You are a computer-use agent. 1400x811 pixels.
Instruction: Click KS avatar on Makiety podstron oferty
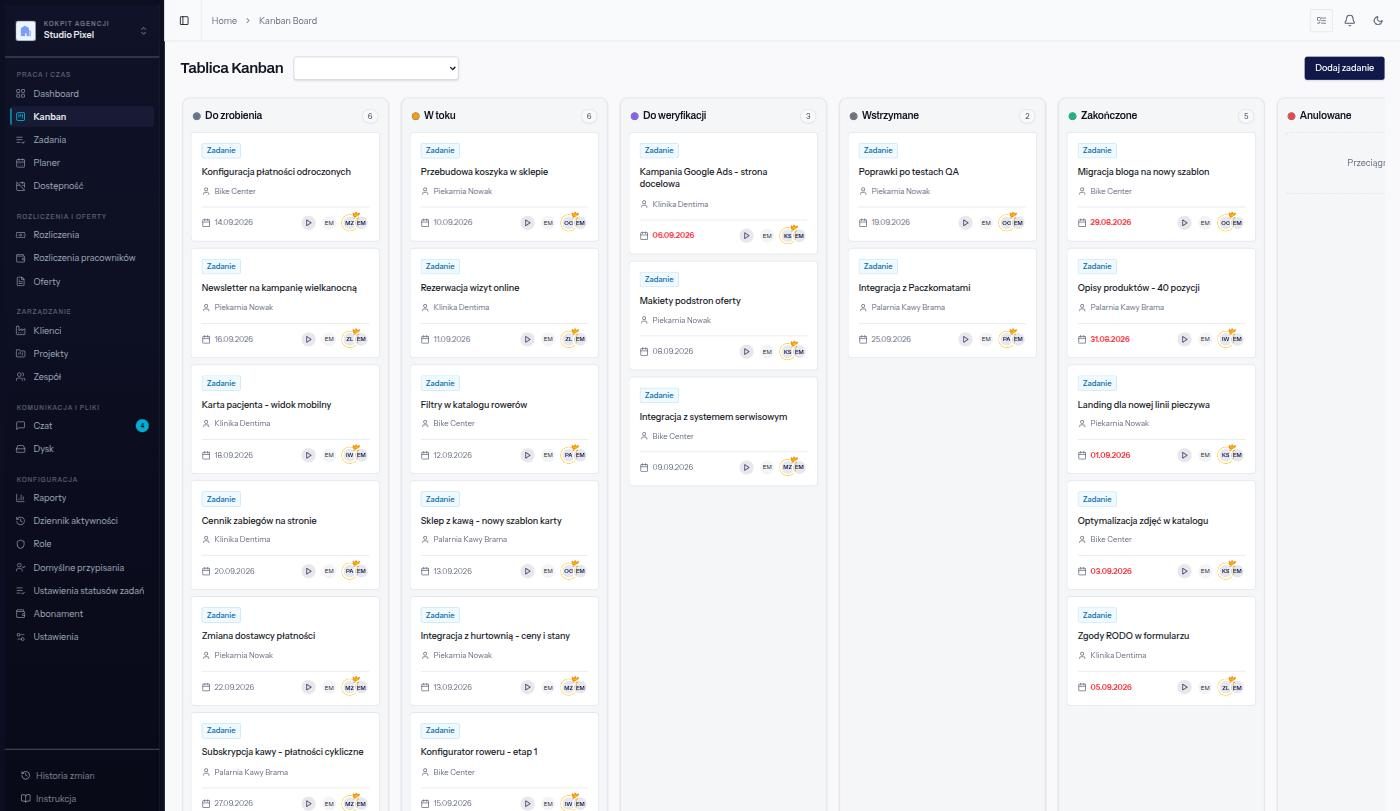tap(787, 352)
